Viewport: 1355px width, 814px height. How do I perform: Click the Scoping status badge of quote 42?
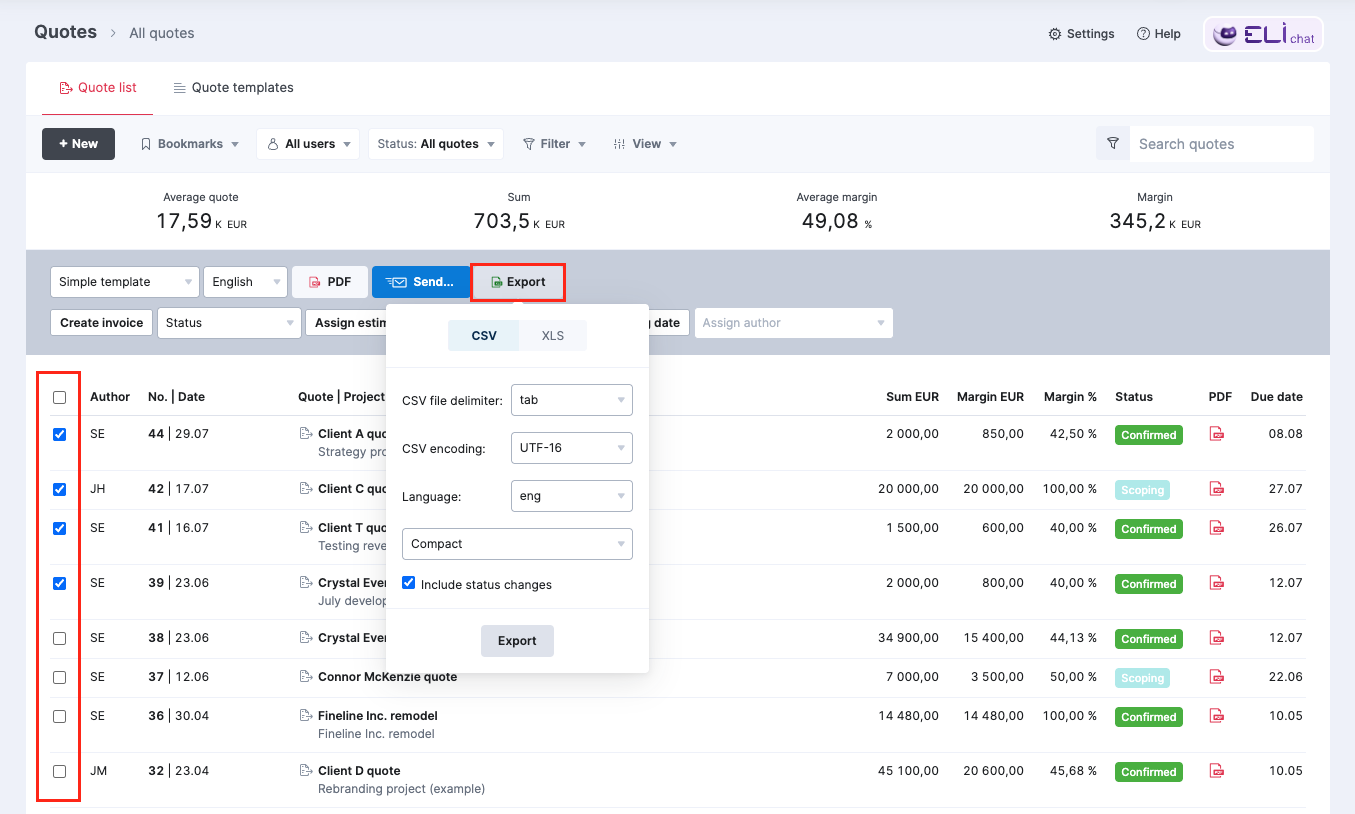[x=1142, y=490]
